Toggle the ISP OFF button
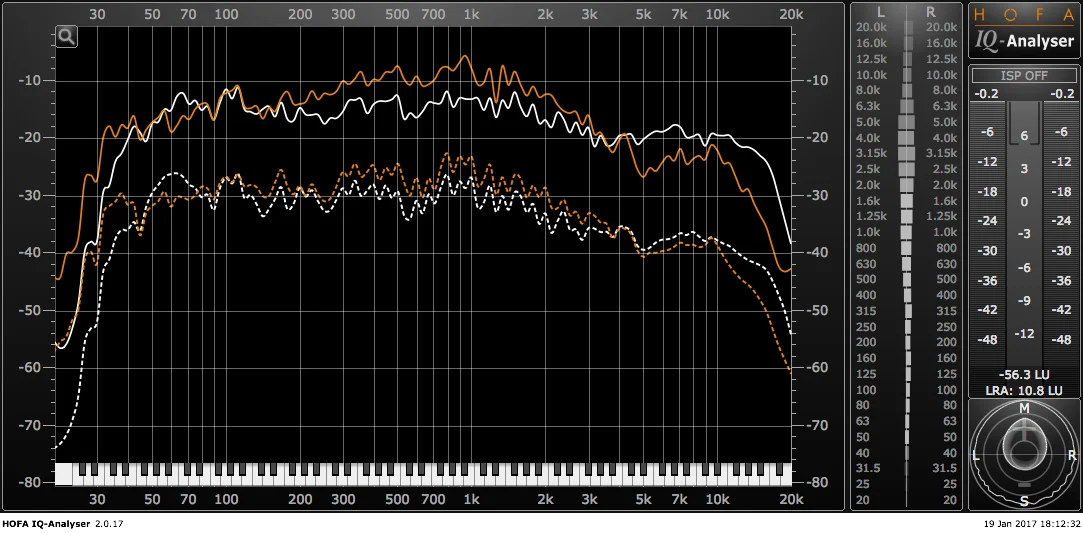1083x533 pixels. click(1024, 76)
